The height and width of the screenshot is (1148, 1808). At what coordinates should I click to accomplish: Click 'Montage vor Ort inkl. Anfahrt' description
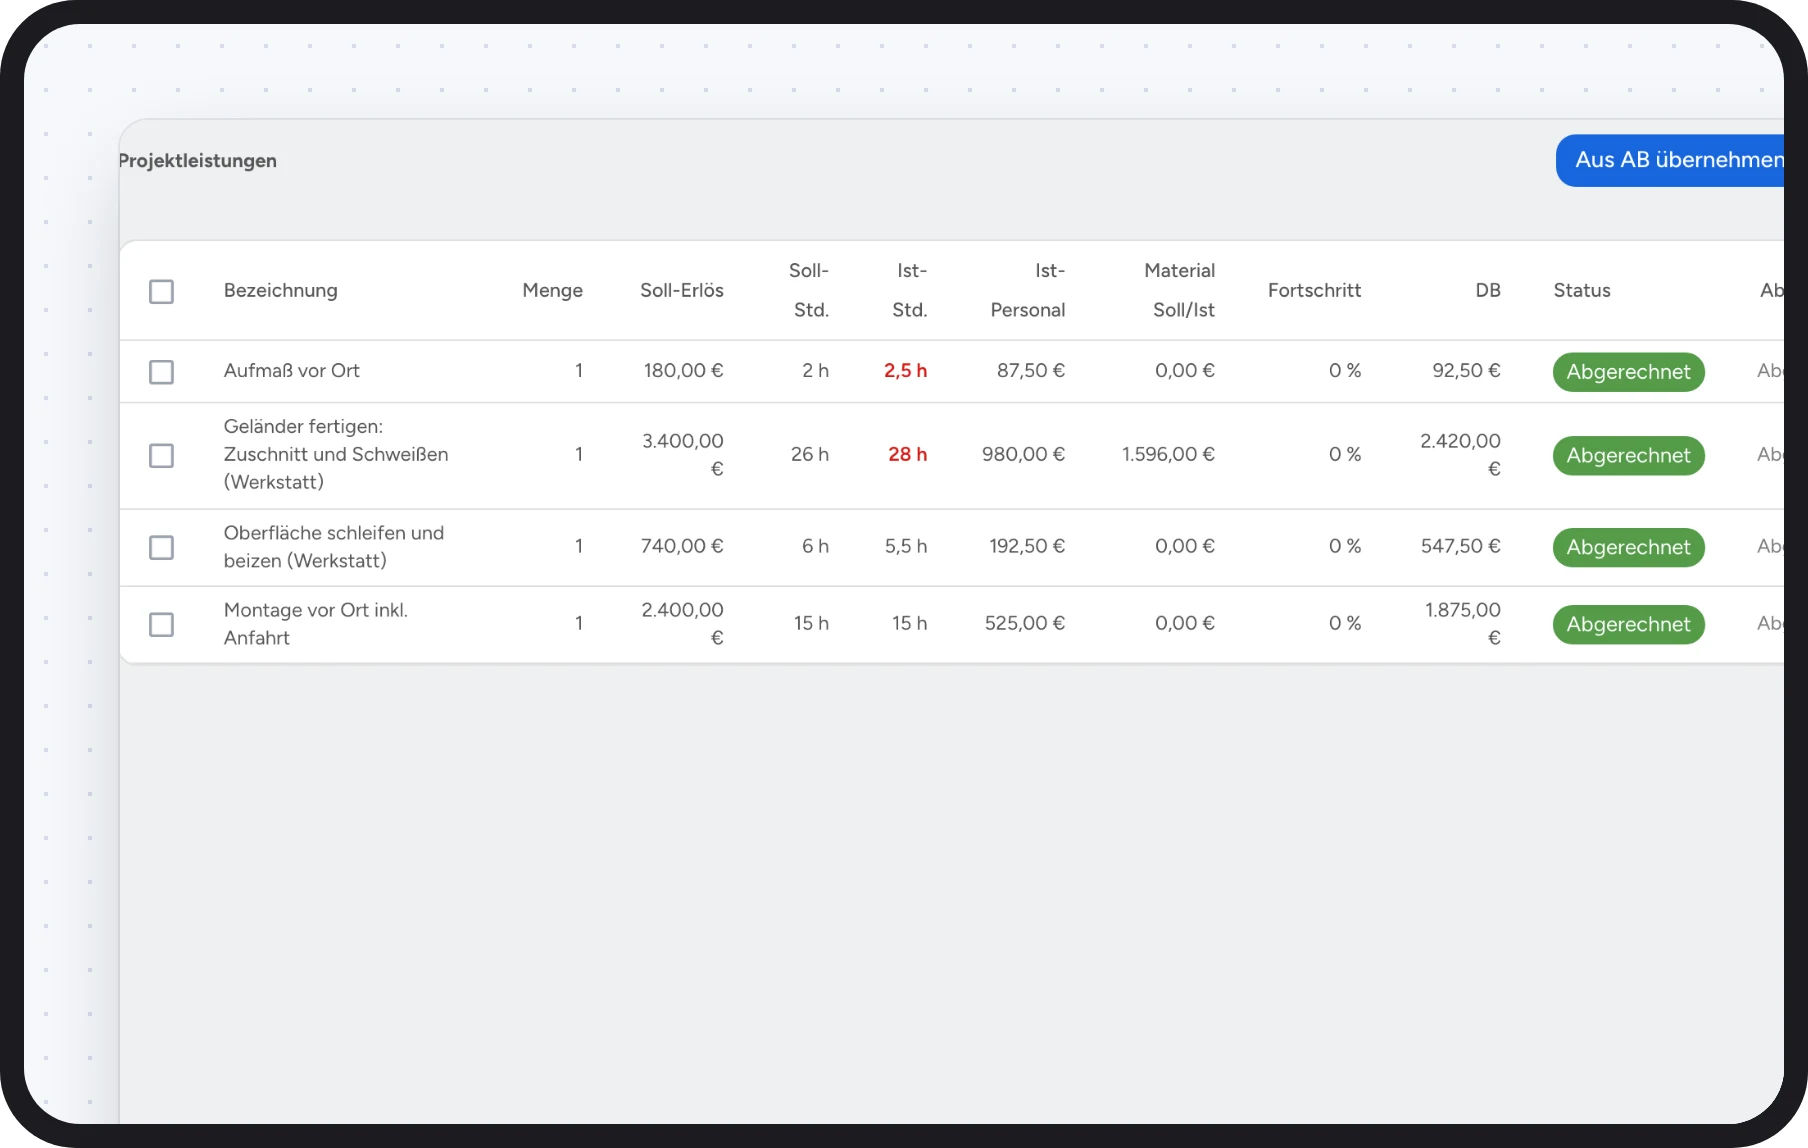[316, 624]
